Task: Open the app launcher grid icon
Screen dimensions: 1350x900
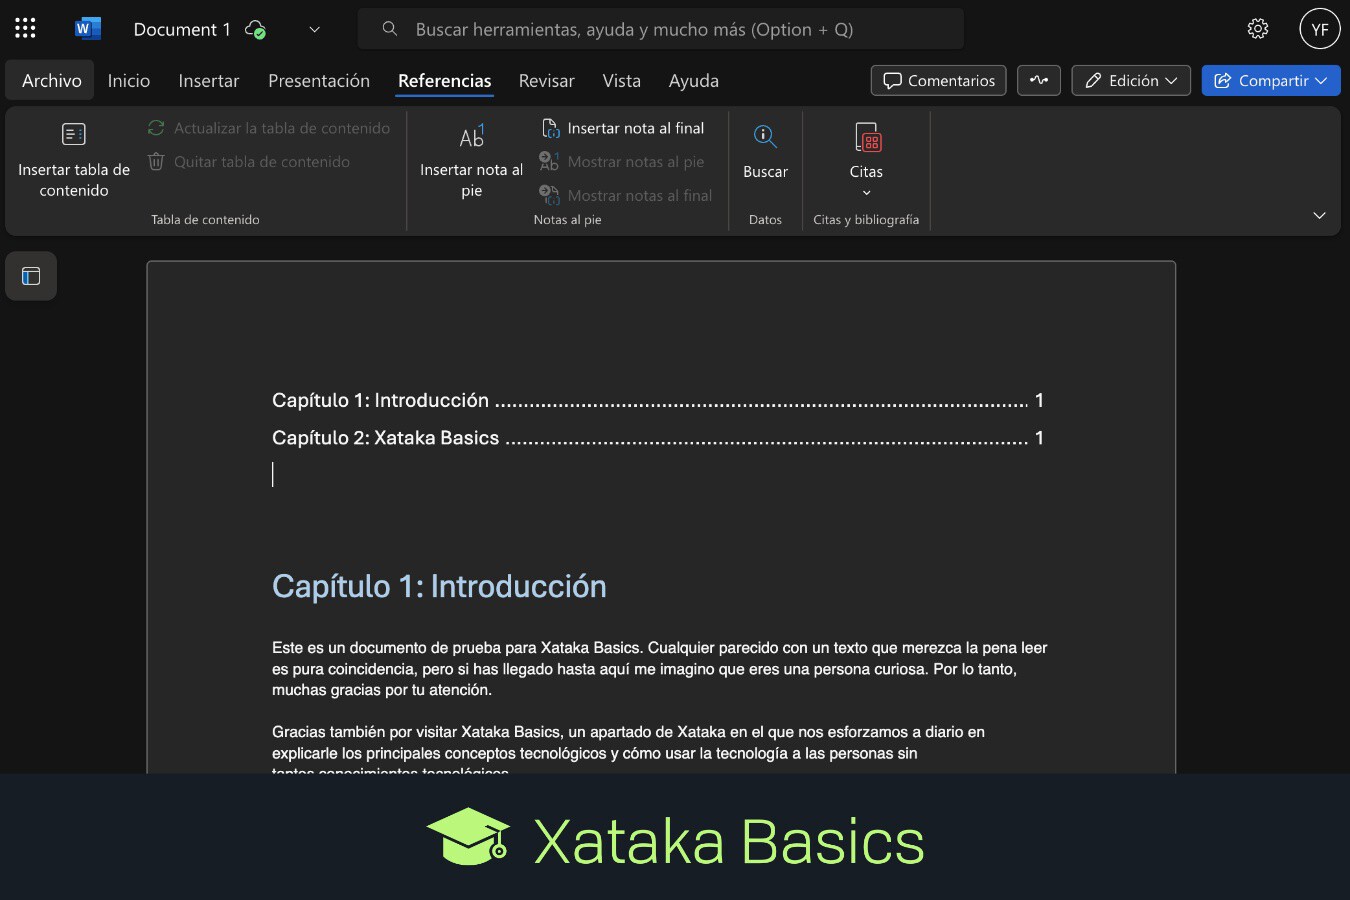Action: coord(25,29)
